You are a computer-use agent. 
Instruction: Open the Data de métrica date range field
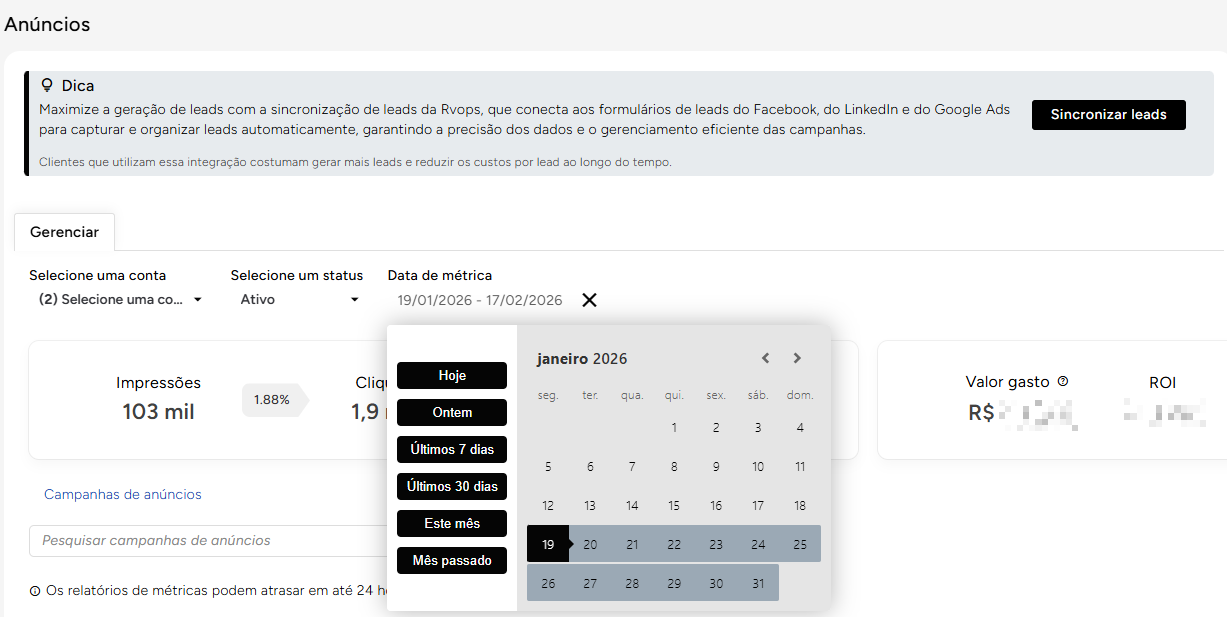[x=479, y=300]
